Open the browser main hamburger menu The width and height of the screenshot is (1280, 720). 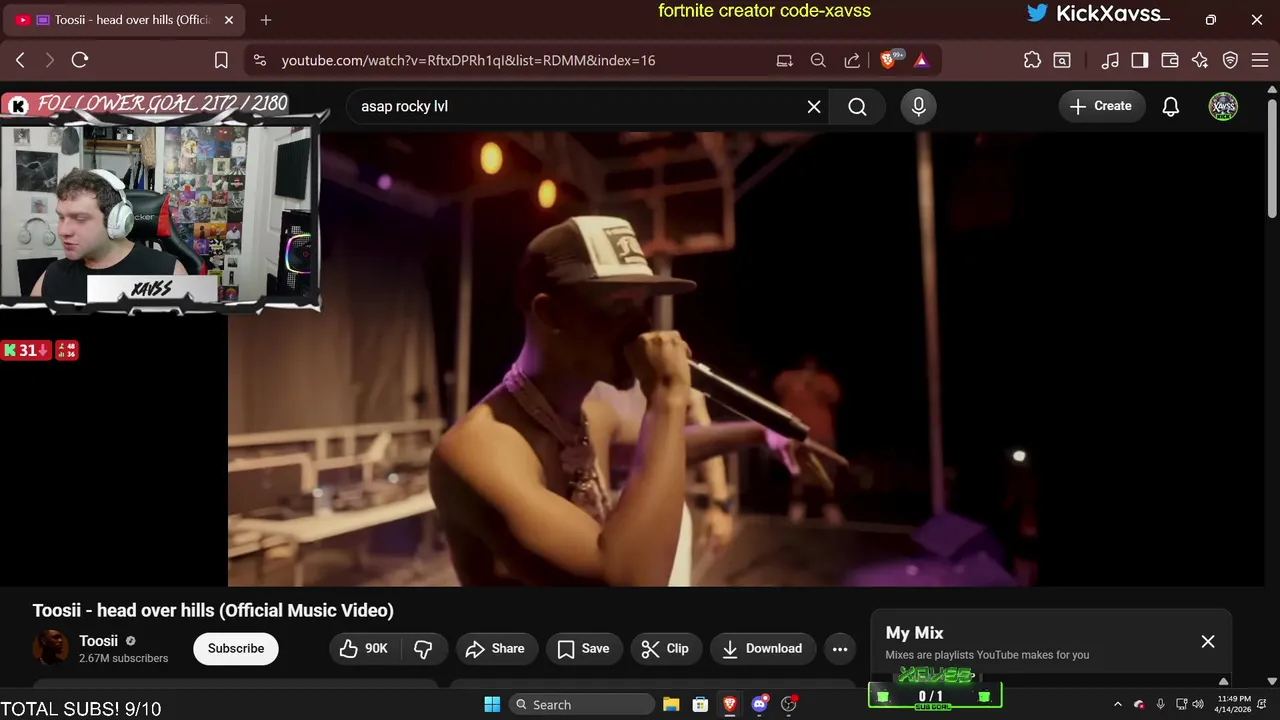point(1258,60)
